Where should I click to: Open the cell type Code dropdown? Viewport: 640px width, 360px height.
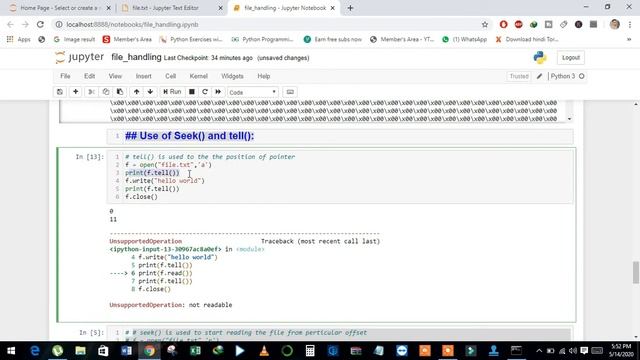click(253, 92)
